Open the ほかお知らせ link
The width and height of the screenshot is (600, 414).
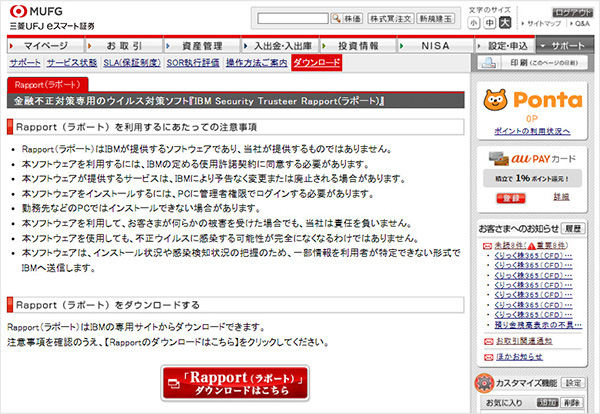point(519,357)
